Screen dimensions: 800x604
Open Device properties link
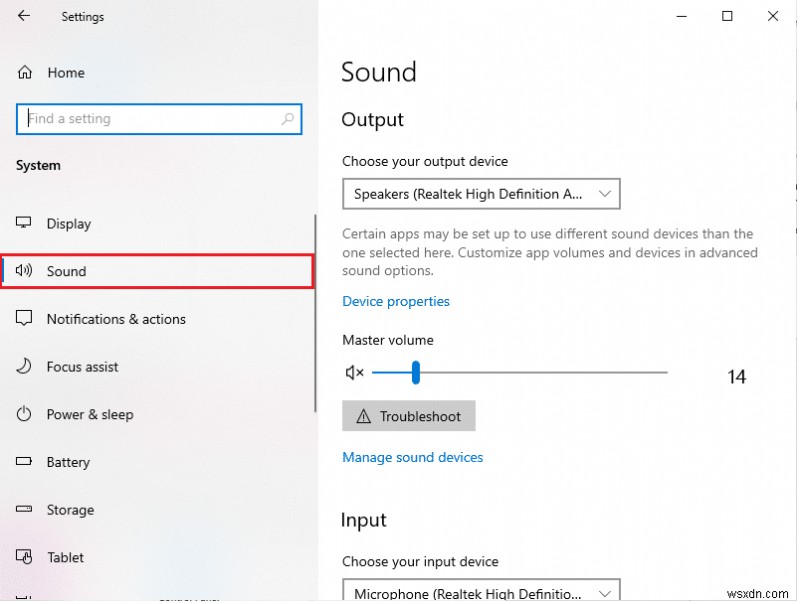(396, 301)
